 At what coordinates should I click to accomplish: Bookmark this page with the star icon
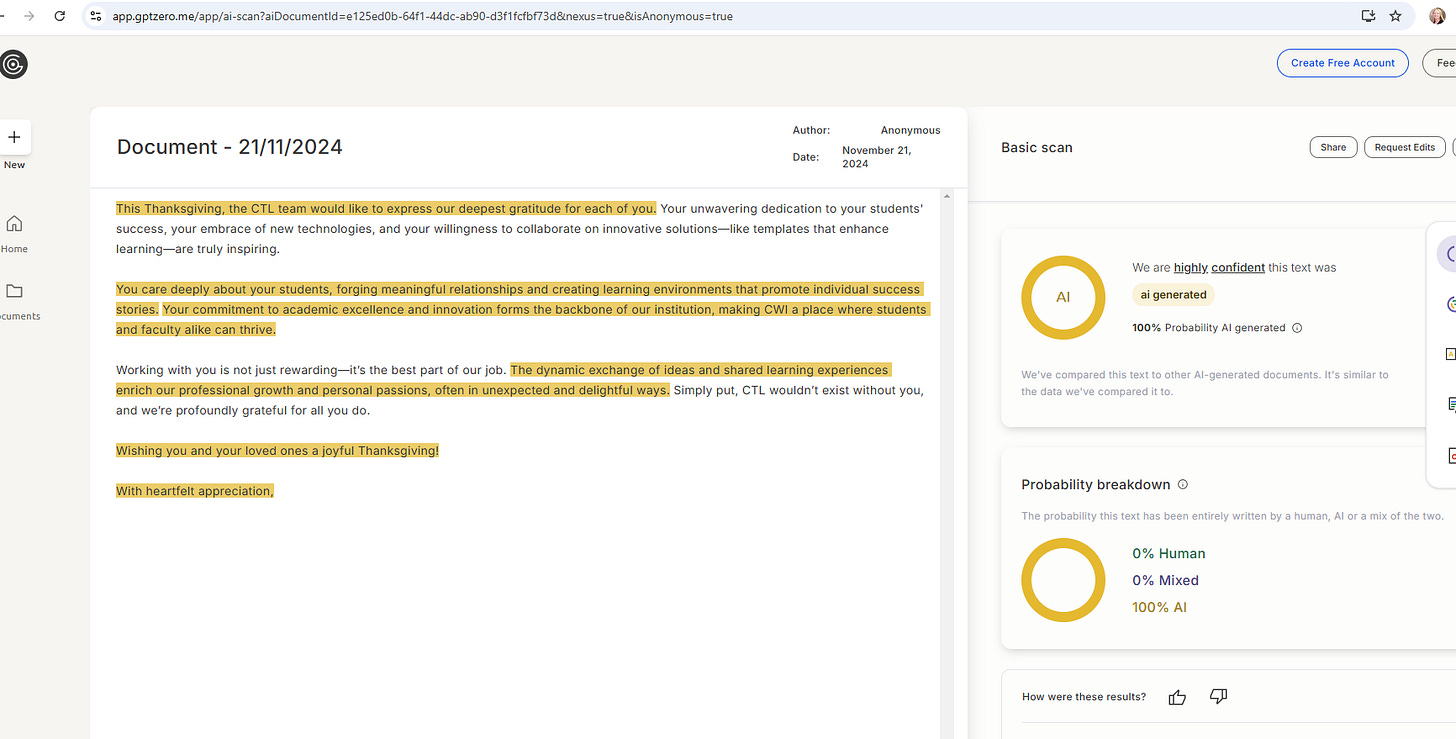[x=1395, y=16]
